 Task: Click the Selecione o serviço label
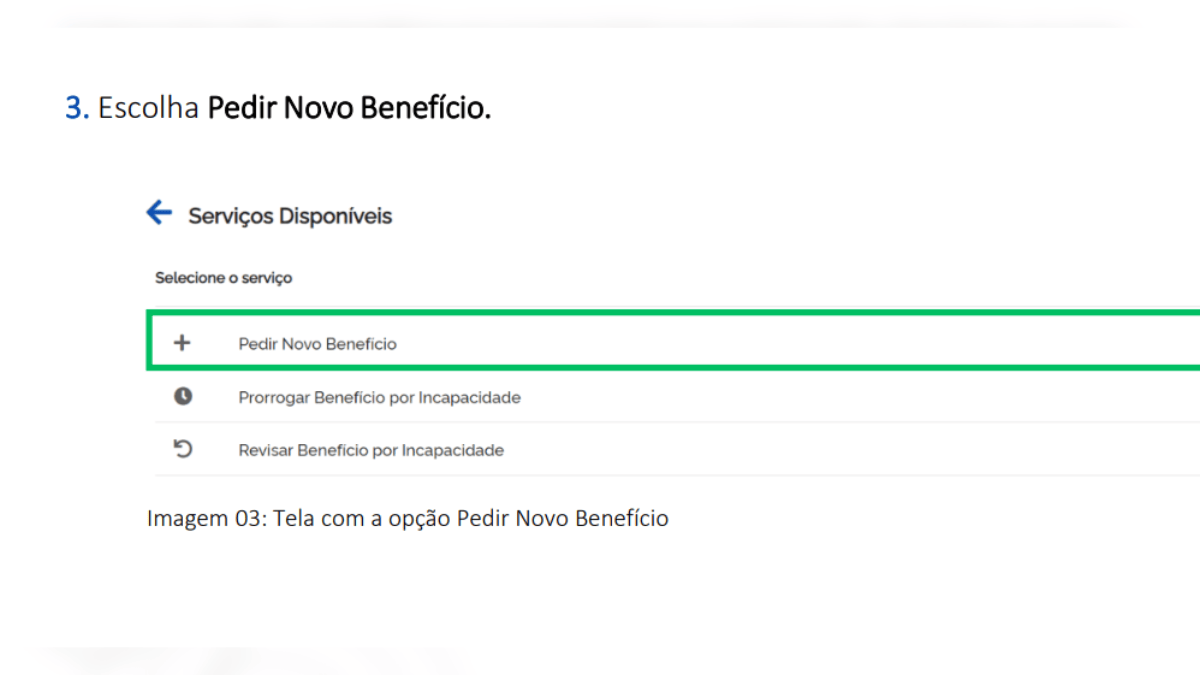click(223, 278)
